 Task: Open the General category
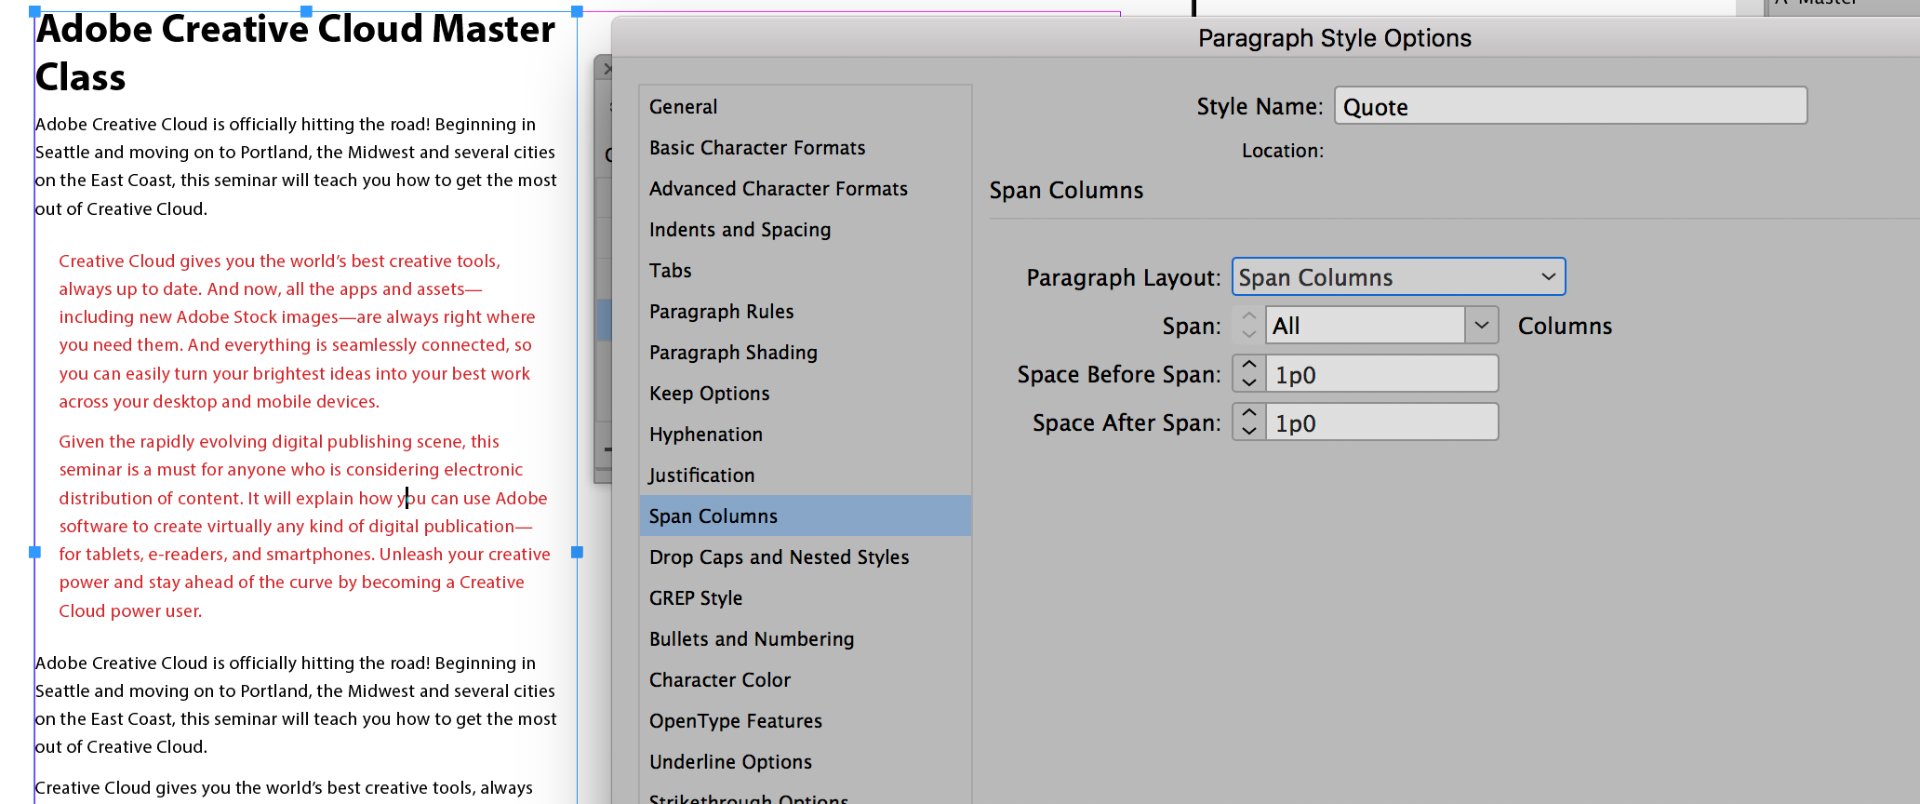[805, 107]
